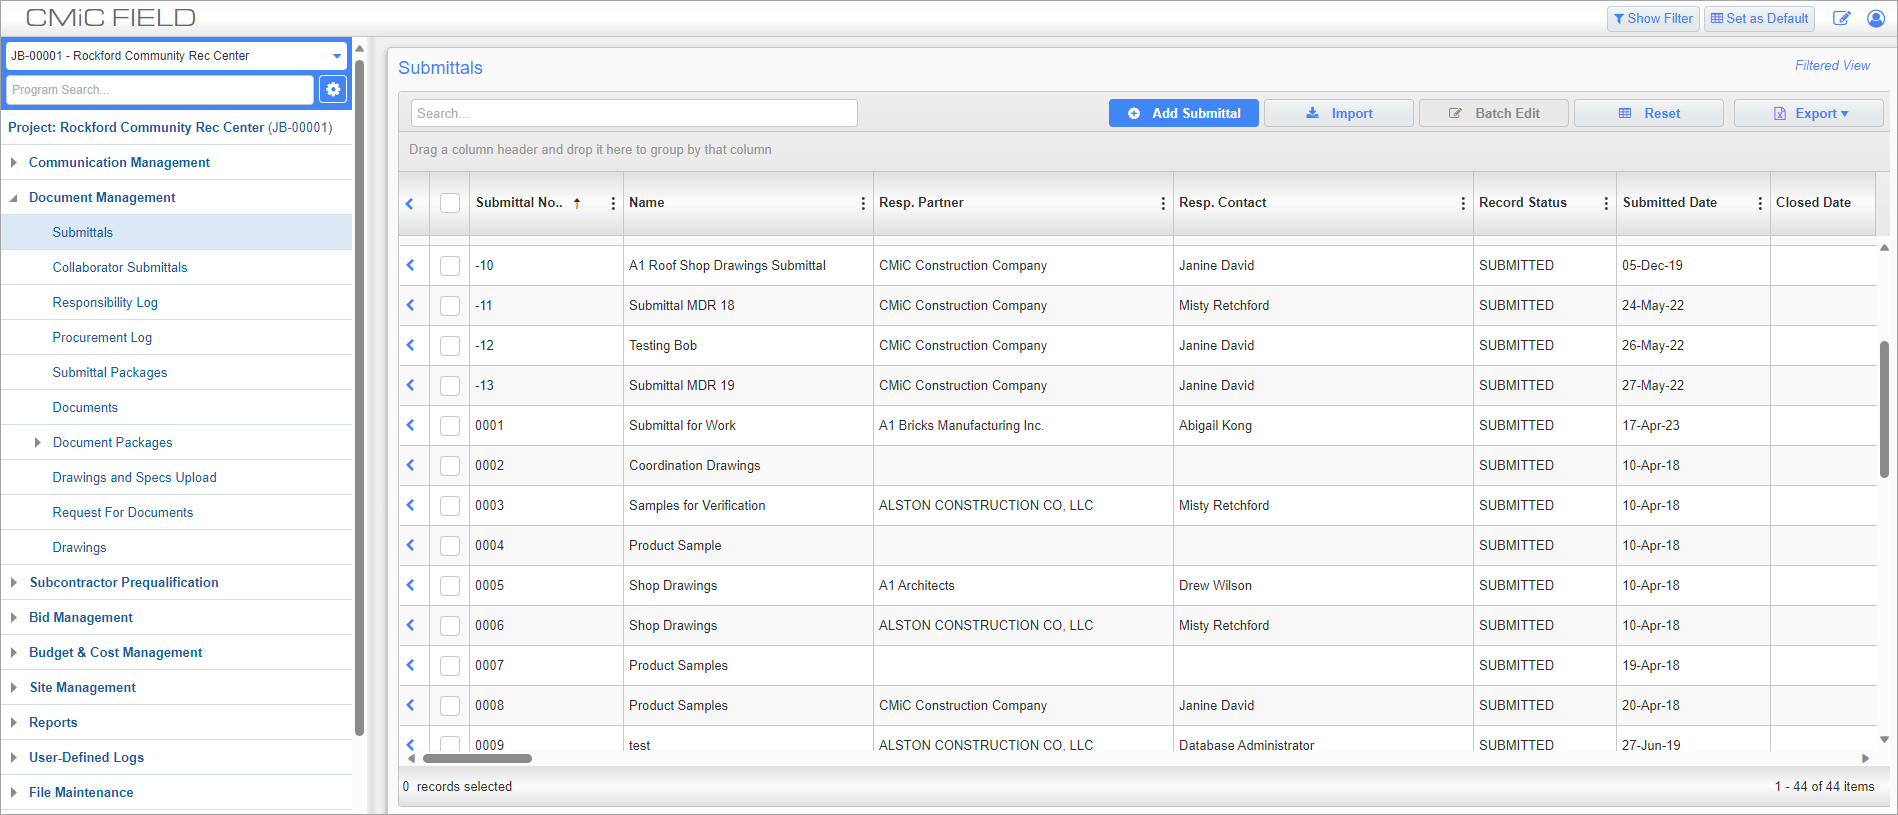Screen dimensions: 1898x815
Task: Open Resp. Partner column options menu
Action: pyautogui.click(x=1163, y=203)
